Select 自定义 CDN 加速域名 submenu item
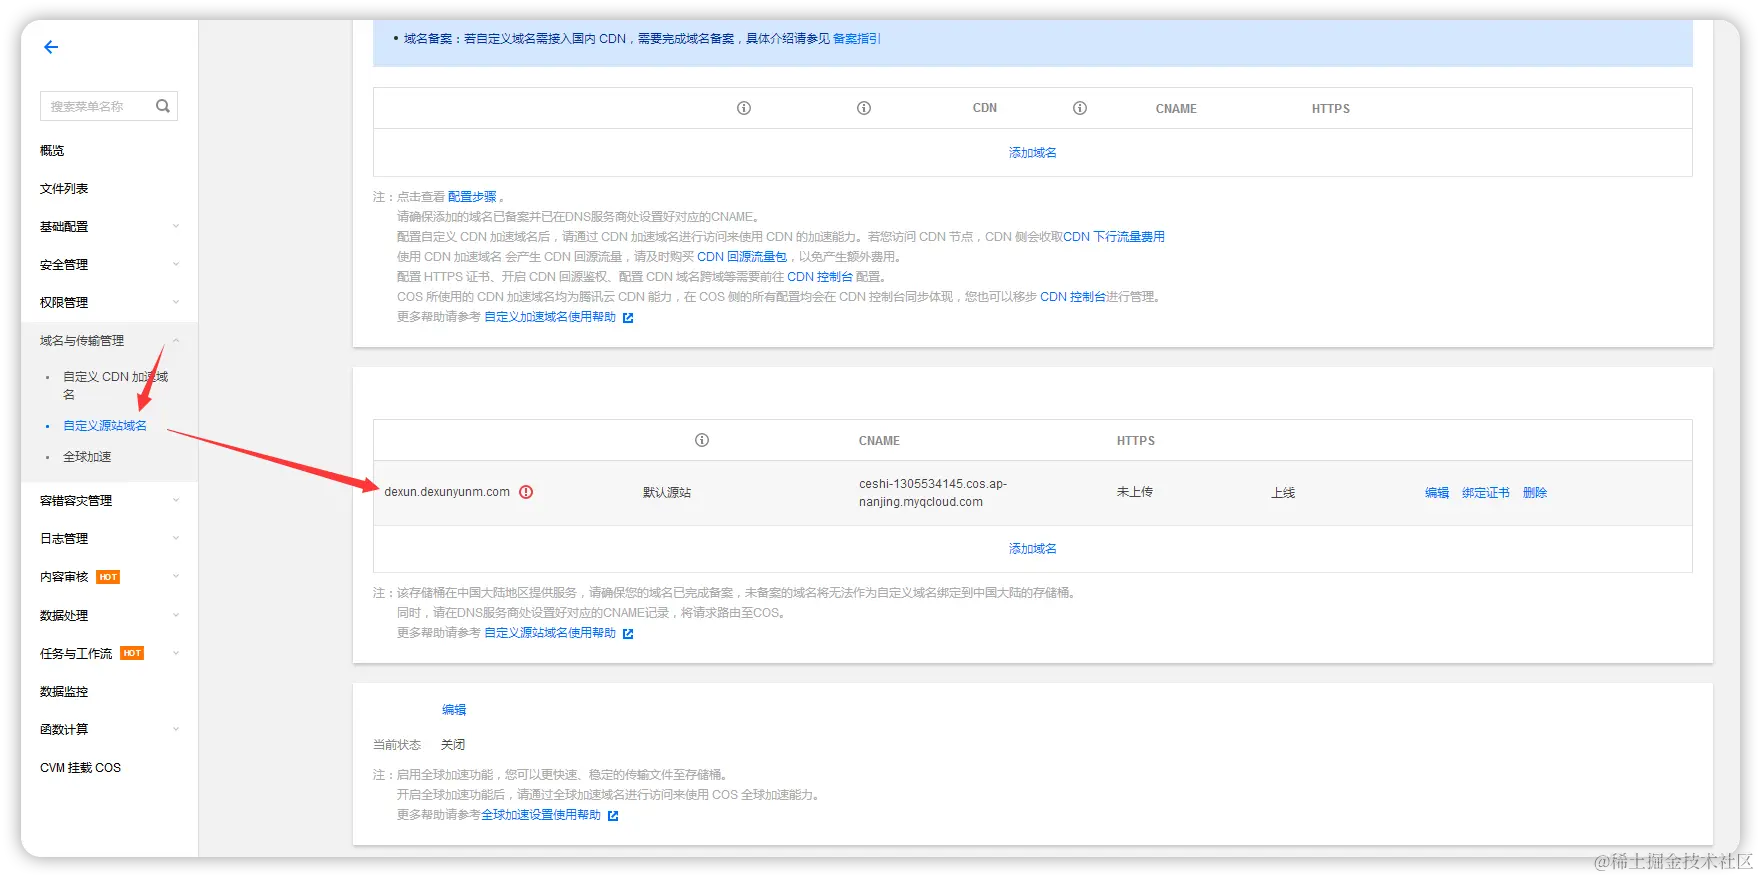 click(115, 386)
